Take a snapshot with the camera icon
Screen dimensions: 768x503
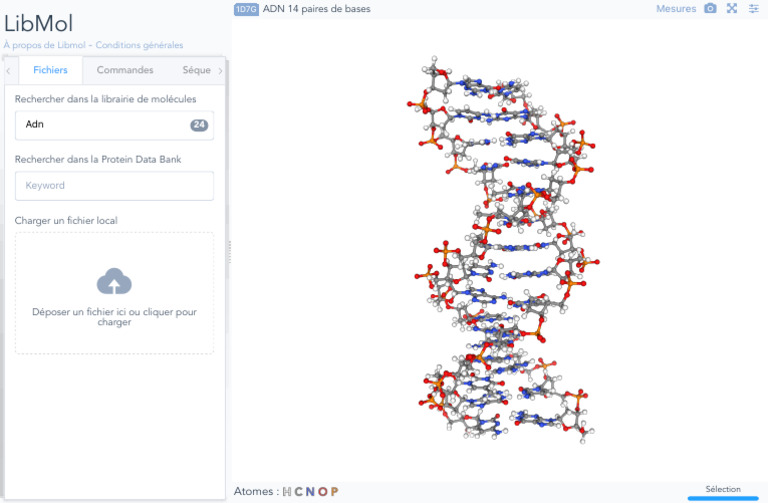click(x=710, y=9)
